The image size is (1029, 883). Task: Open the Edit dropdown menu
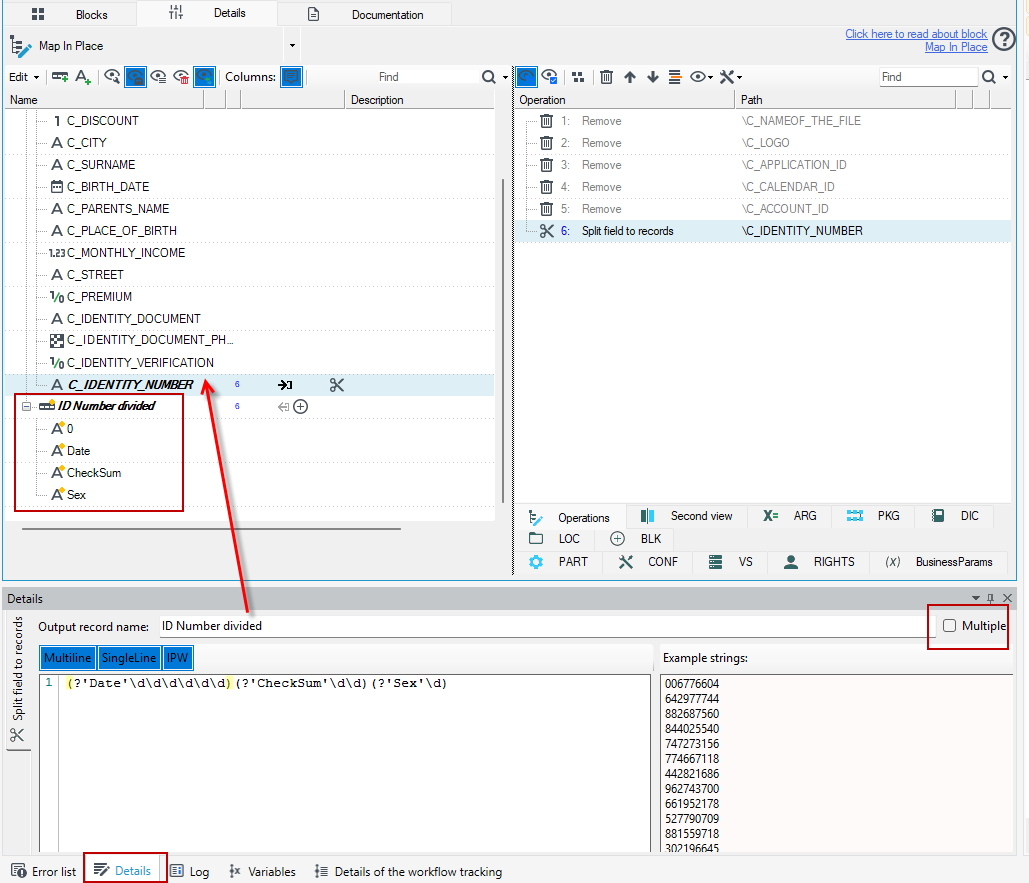pyautogui.click(x=24, y=77)
